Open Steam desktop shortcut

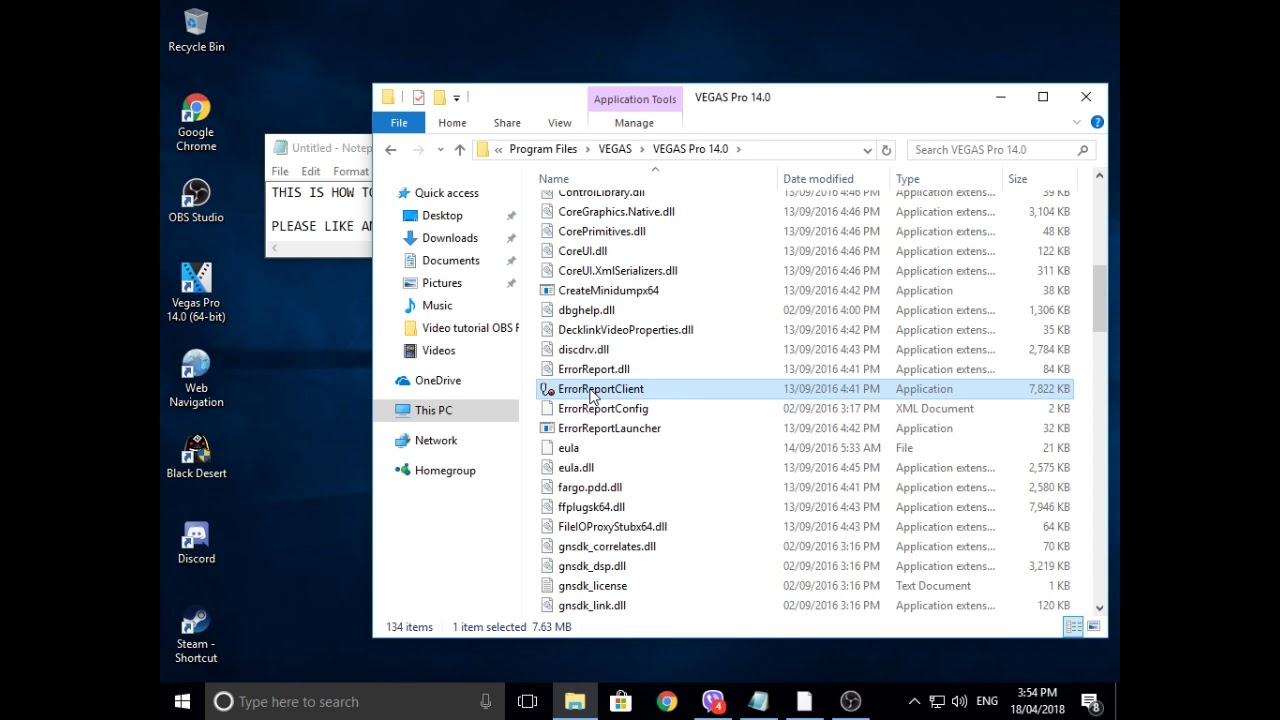pyautogui.click(x=196, y=634)
